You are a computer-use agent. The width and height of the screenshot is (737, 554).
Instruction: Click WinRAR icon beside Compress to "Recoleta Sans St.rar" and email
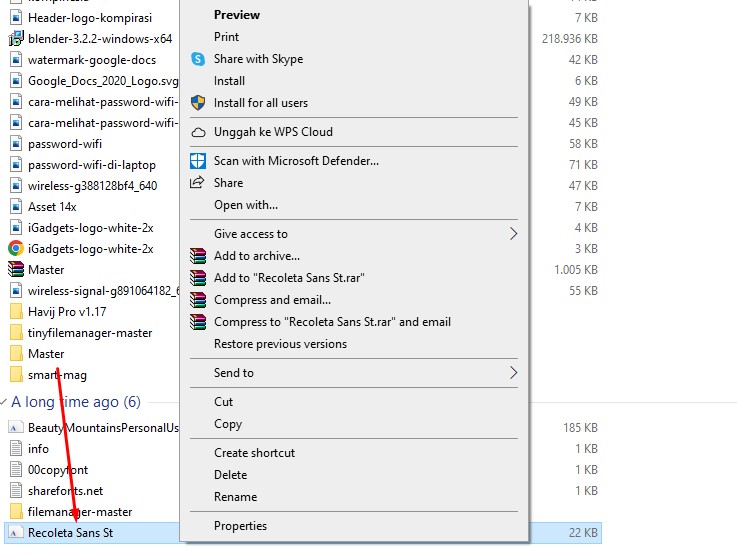pyautogui.click(x=198, y=322)
